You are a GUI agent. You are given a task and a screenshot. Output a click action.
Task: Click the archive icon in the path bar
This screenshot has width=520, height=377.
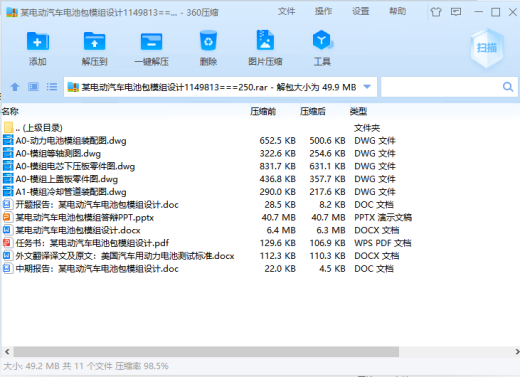coord(73,87)
